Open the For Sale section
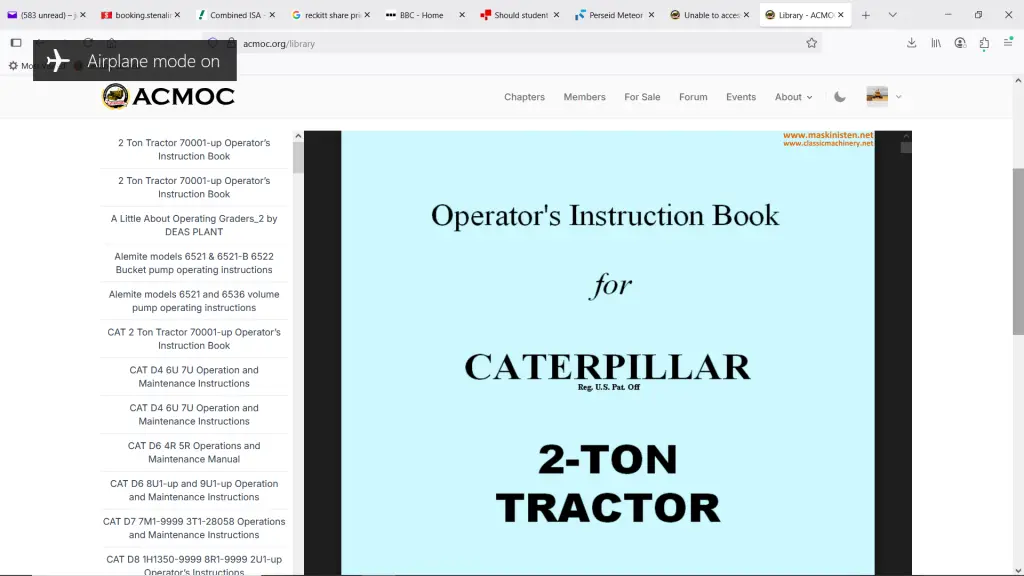Viewport: 1024px width, 576px height. [x=642, y=97]
